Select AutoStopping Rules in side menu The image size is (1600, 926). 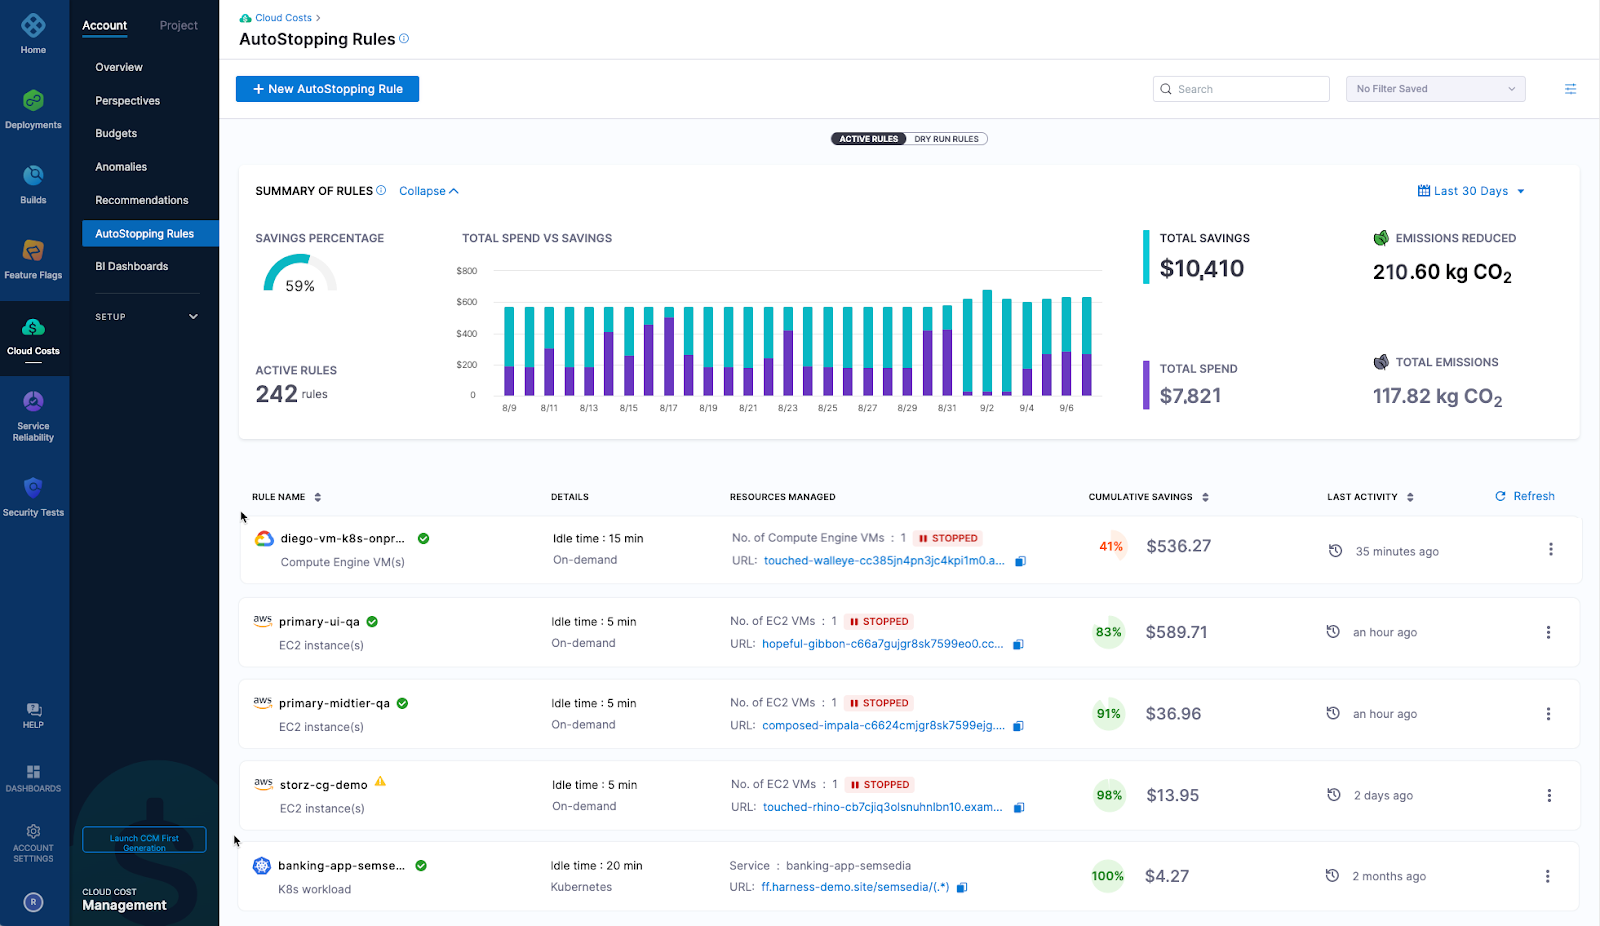pos(150,233)
